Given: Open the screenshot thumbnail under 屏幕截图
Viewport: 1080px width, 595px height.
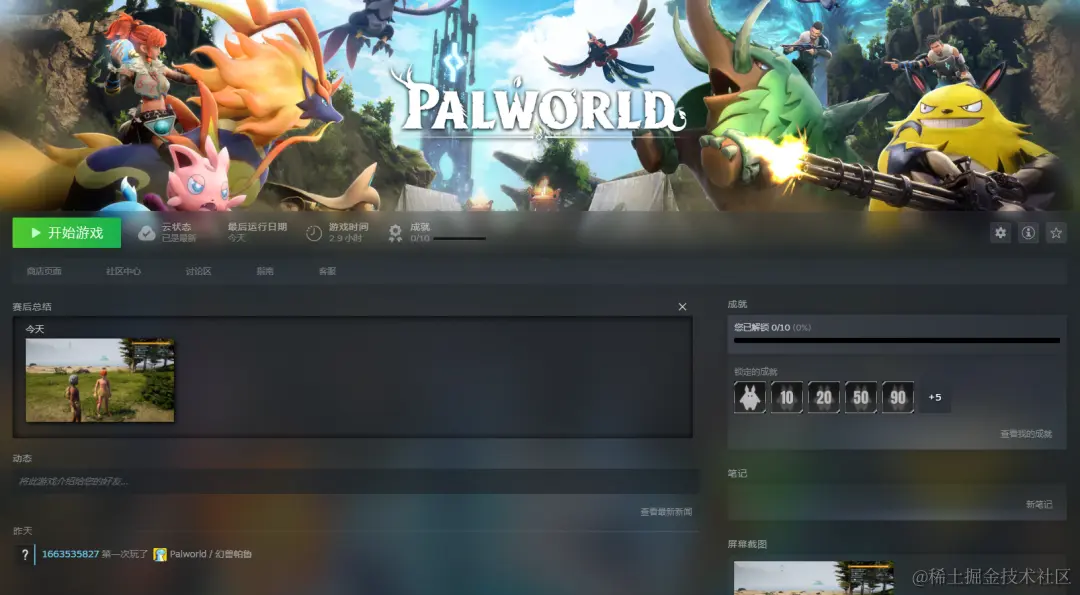Looking at the screenshot, I should click(814, 578).
